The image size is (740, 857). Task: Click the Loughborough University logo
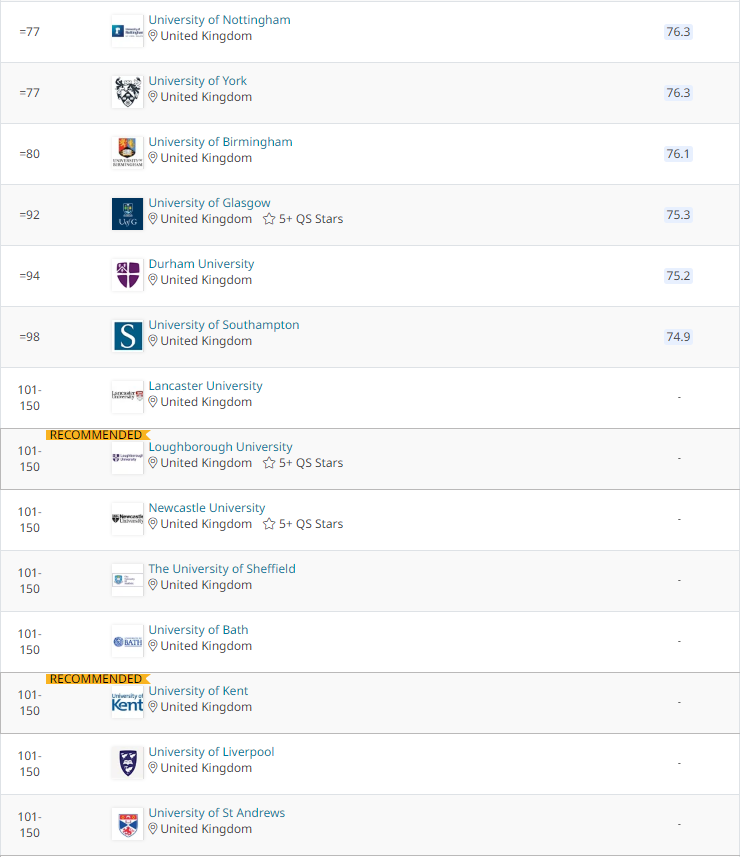[x=127, y=458]
